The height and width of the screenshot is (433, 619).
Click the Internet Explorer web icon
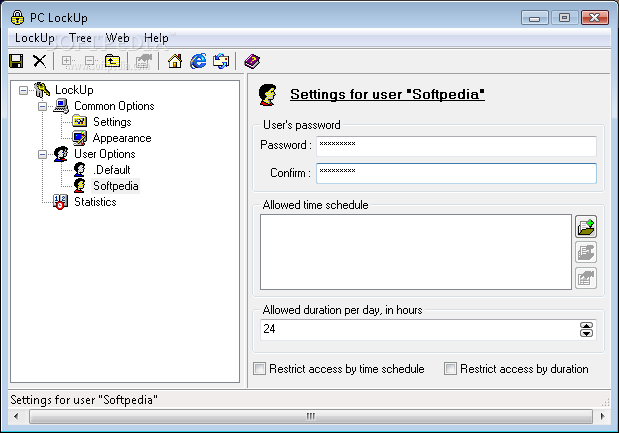(x=198, y=61)
